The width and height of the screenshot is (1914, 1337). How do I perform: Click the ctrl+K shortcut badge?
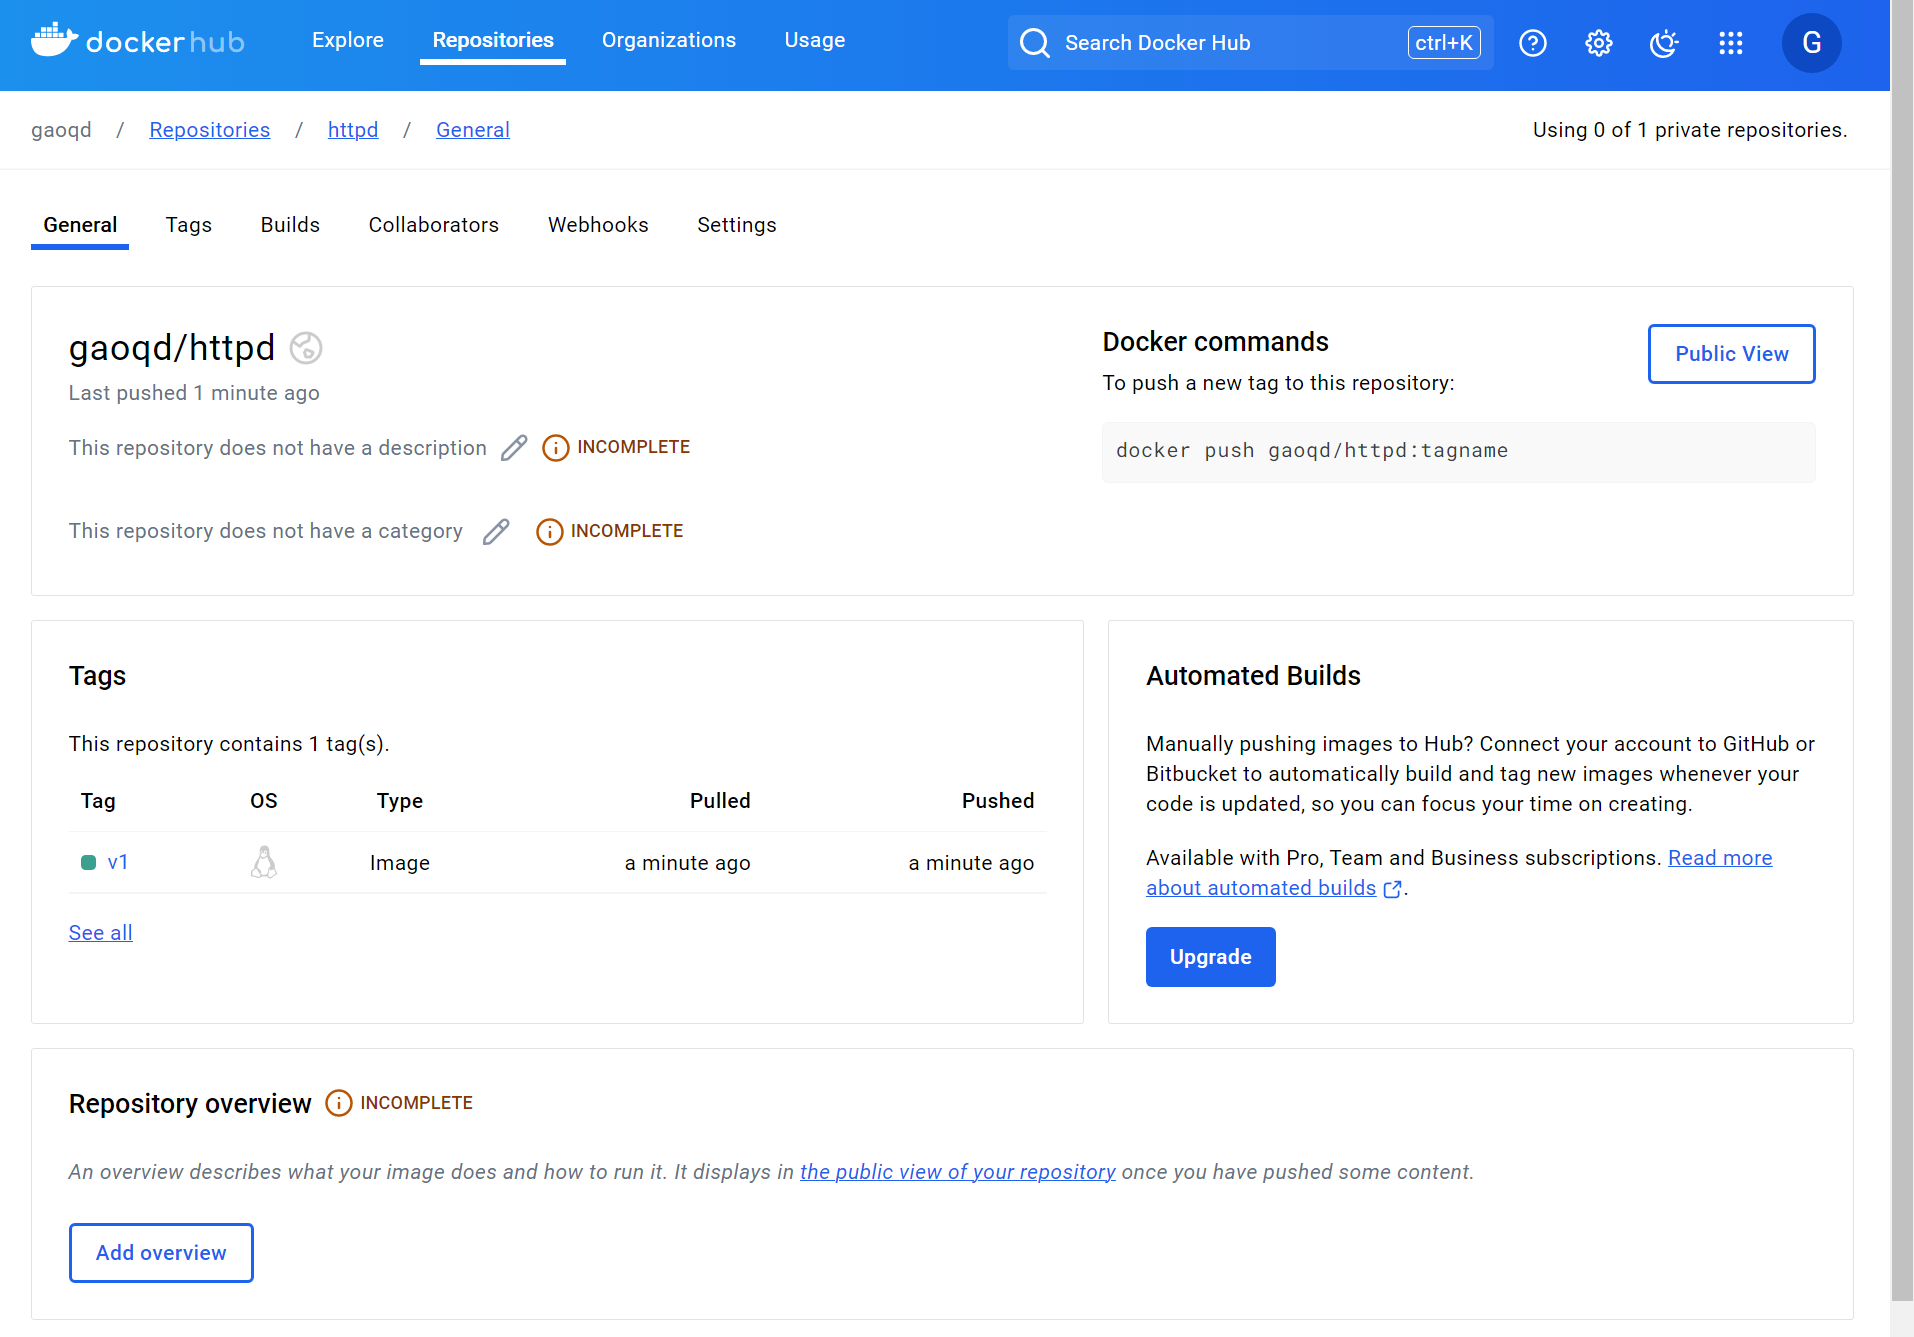pos(1444,43)
